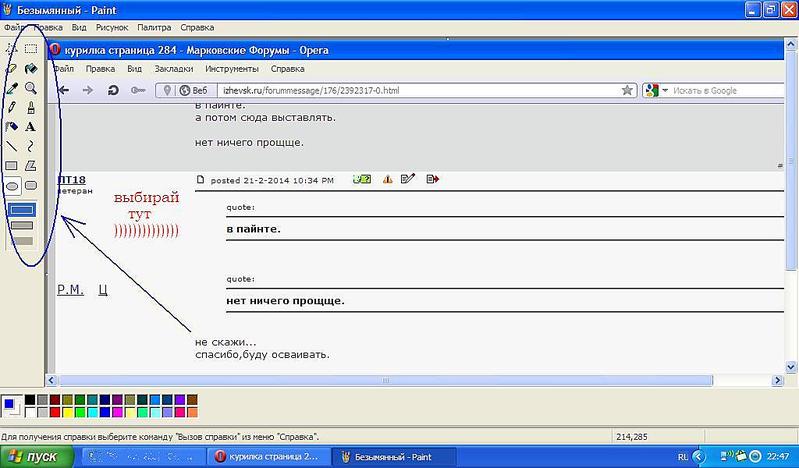Pick the dark red color swatch
799x468 pixels.
[x=55, y=400]
